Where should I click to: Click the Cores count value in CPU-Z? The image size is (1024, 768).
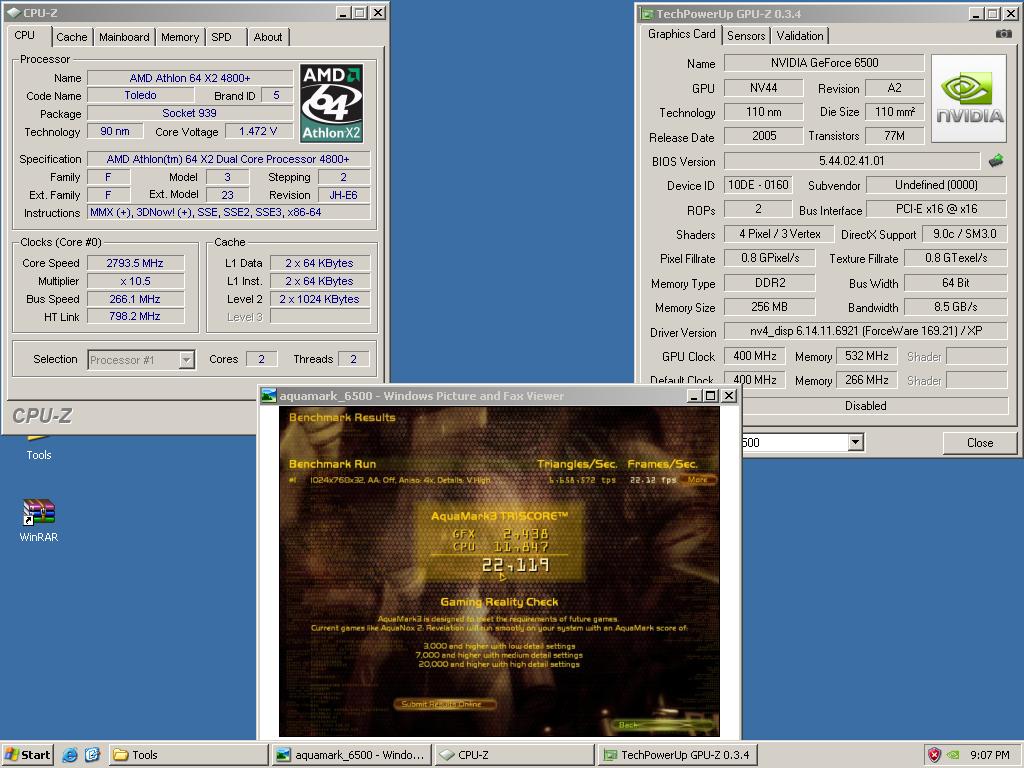point(261,359)
